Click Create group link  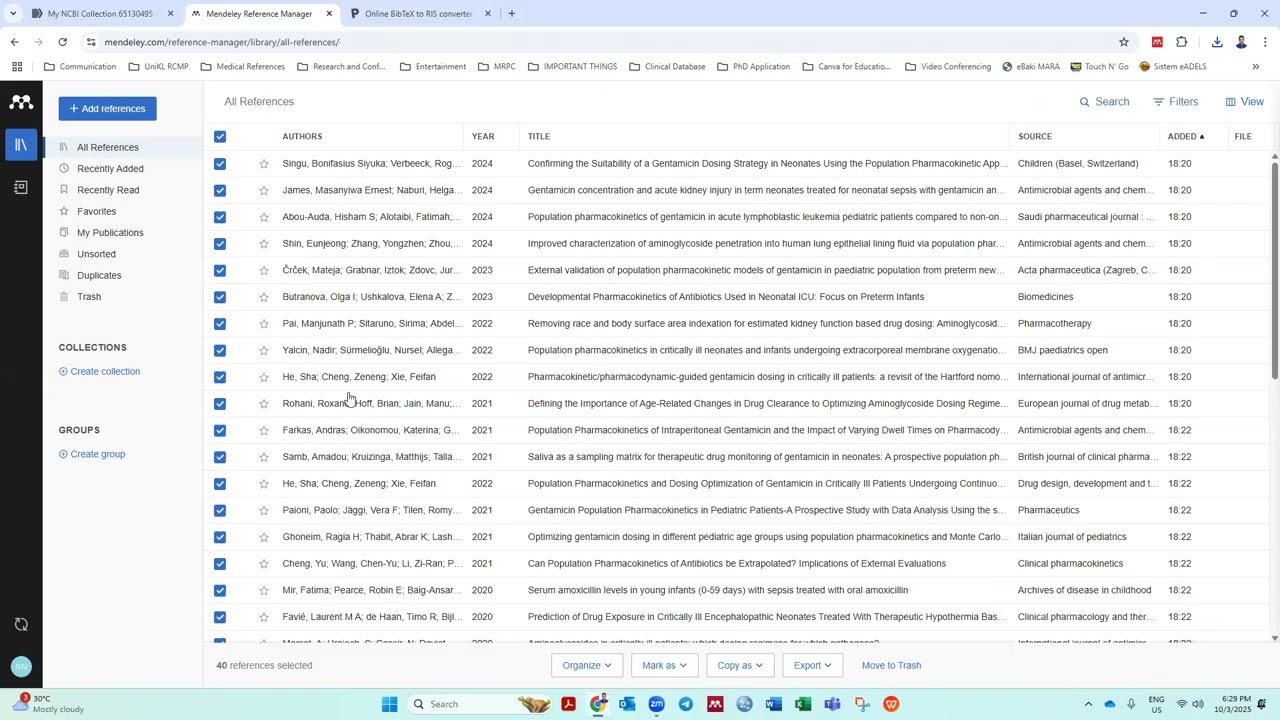point(92,455)
